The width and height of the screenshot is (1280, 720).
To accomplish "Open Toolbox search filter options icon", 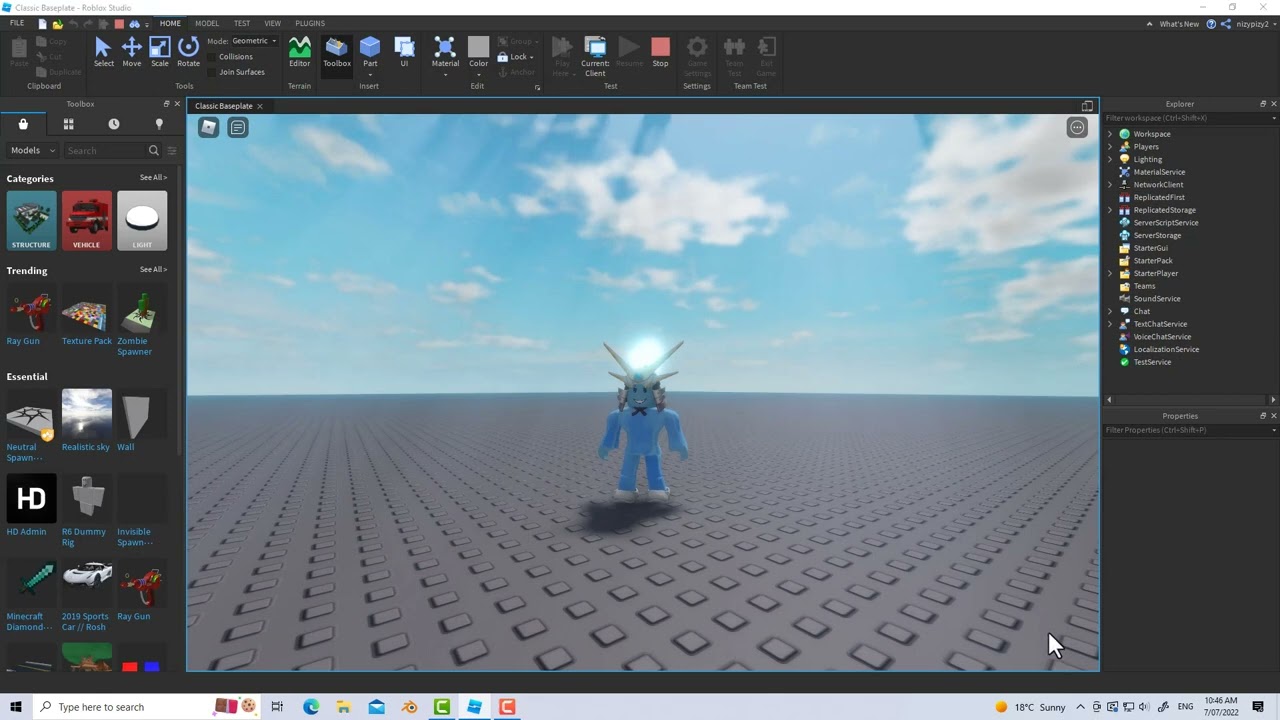I will point(172,150).
